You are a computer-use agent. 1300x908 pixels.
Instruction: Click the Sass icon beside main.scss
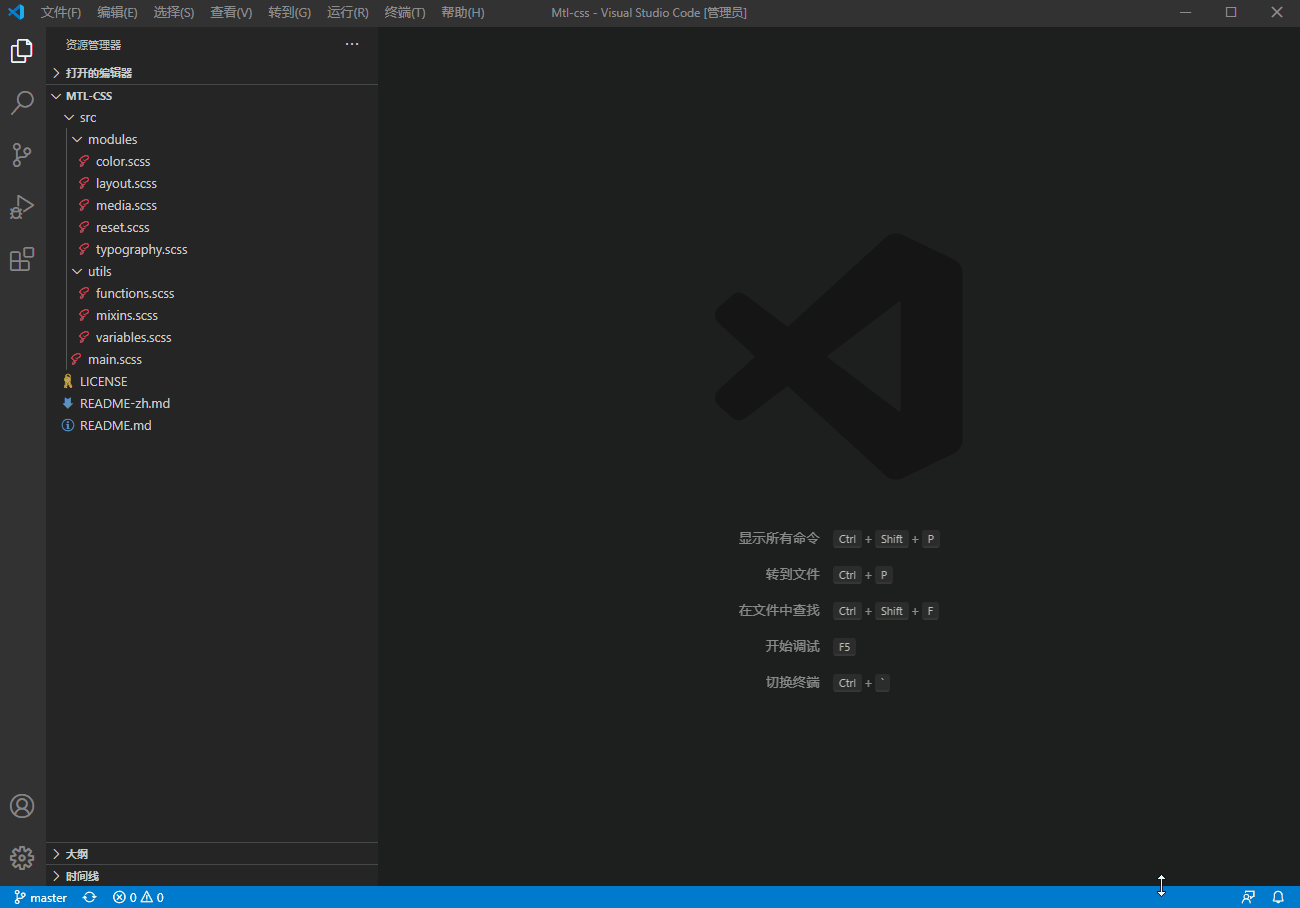(x=76, y=359)
